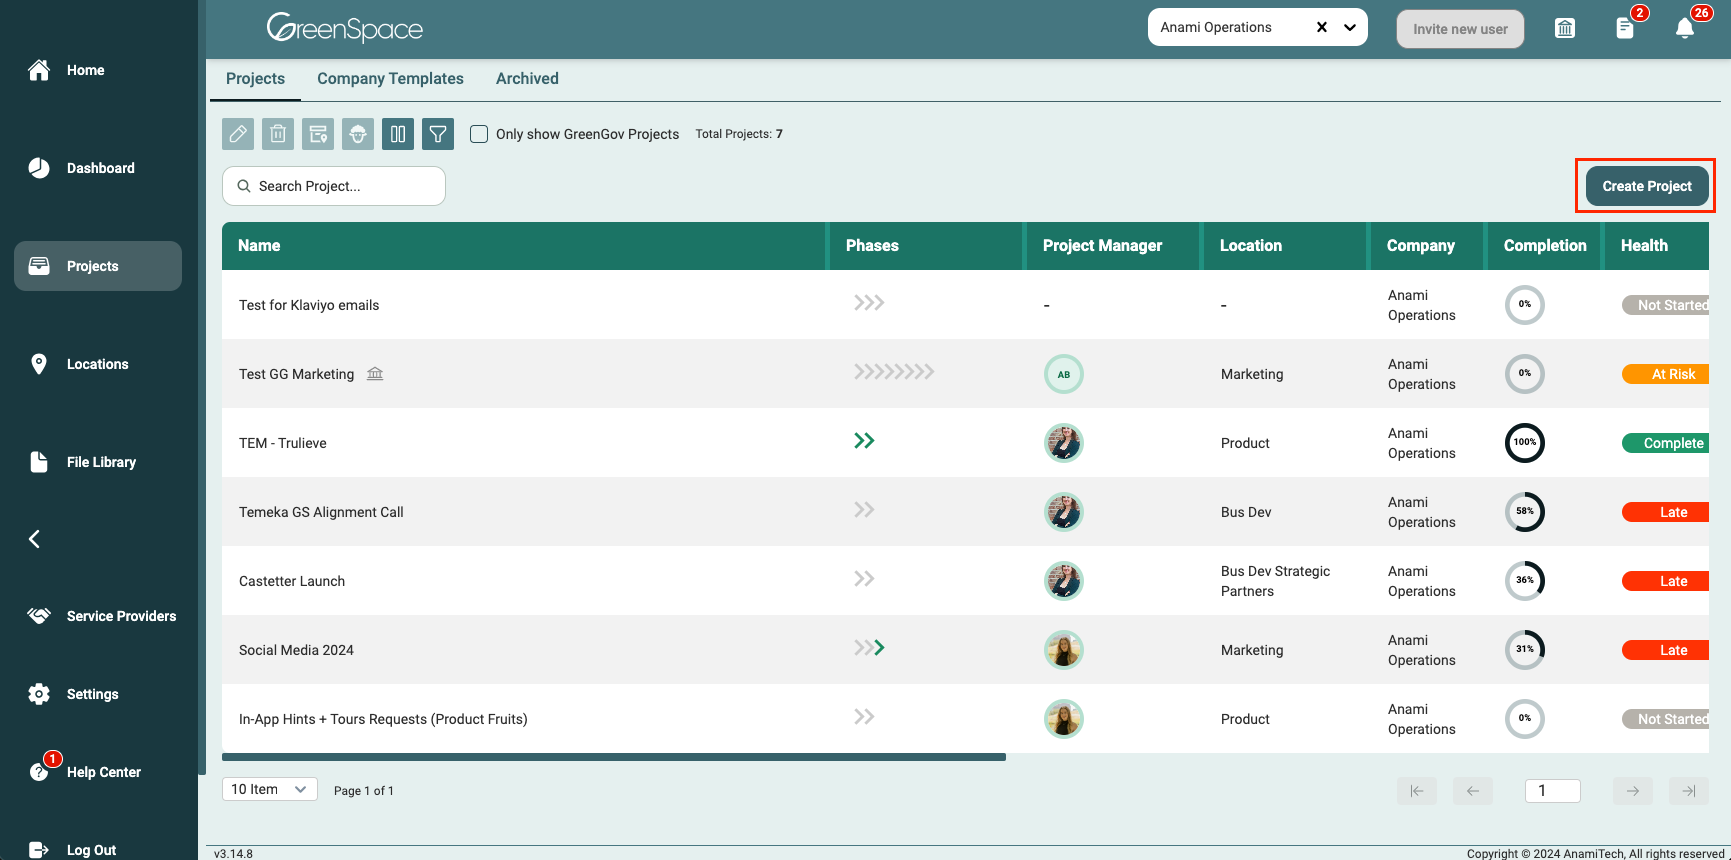Switch to the Company Templates tab
Screen dimensions: 1731x860
point(390,79)
